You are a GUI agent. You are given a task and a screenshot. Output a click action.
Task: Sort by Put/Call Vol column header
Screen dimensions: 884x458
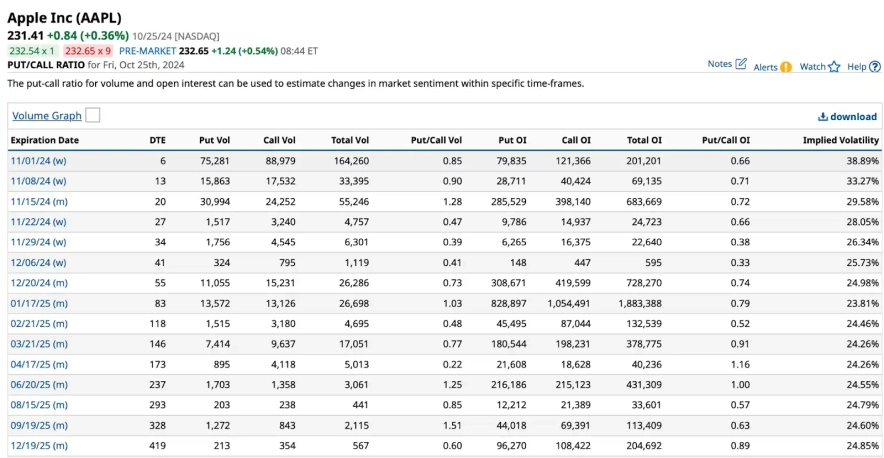point(436,140)
